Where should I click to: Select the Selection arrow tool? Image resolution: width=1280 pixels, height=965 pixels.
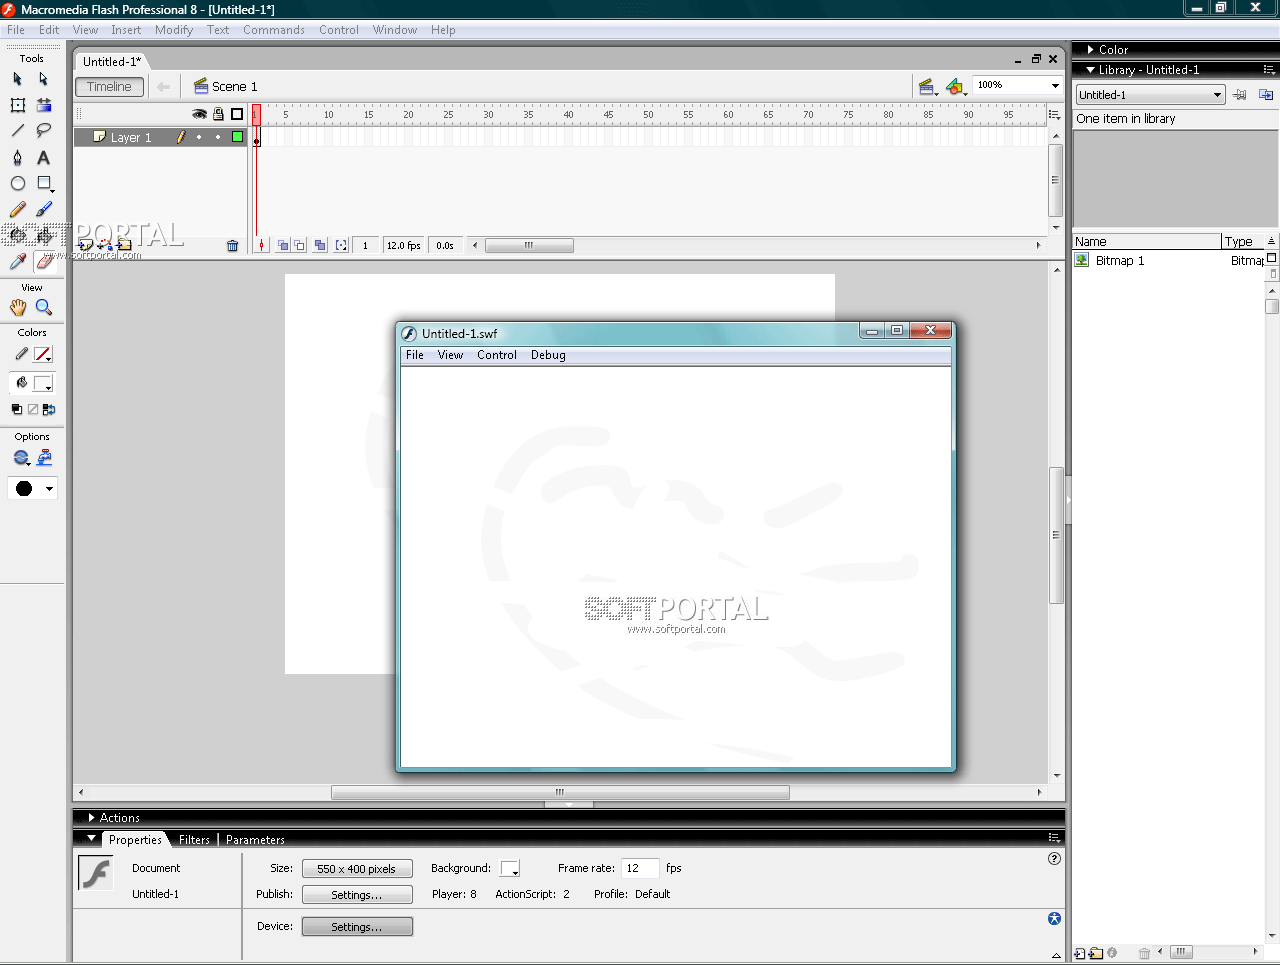click(x=18, y=79)
